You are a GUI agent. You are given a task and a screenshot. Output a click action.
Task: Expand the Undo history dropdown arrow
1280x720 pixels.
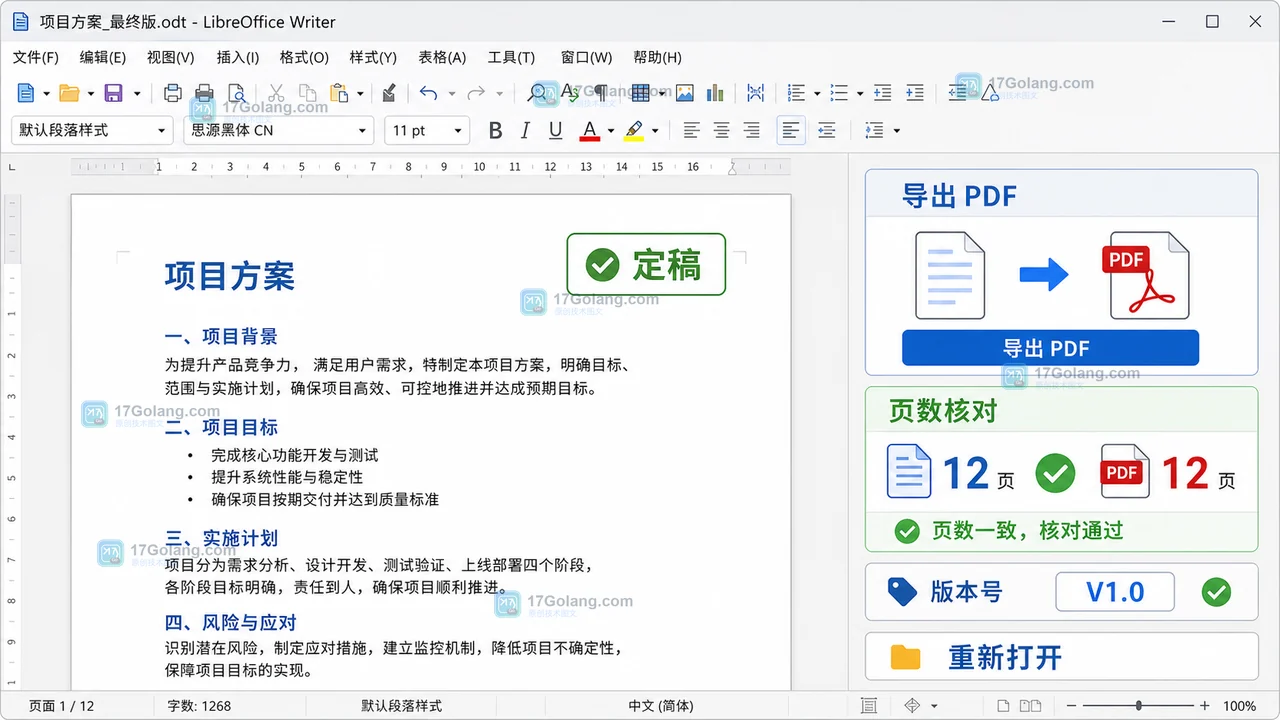[451, 94]
